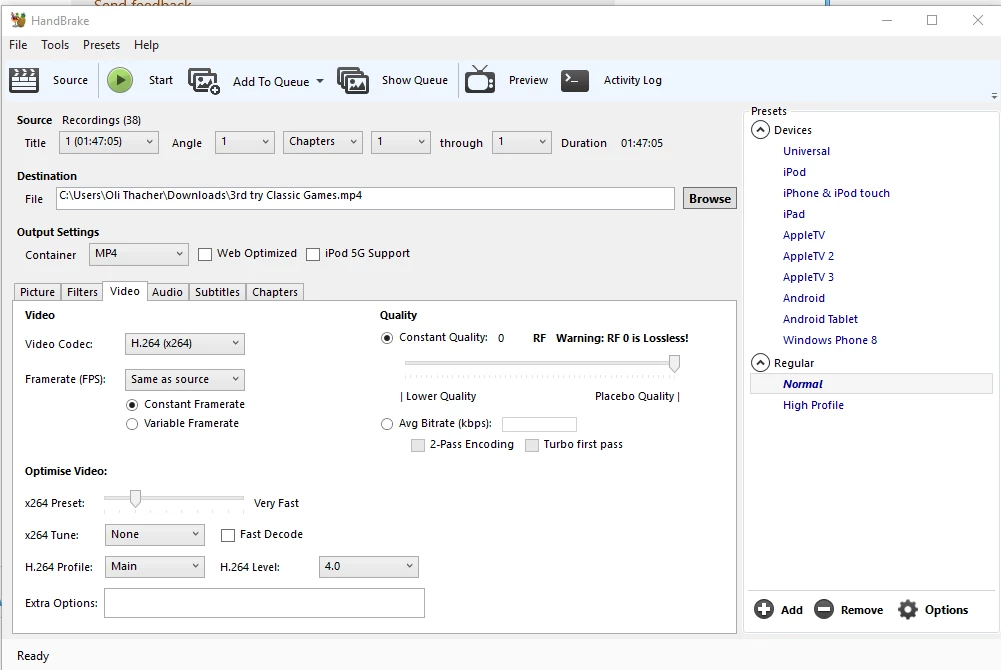
Task: Click the Show Queue stacked images icon
Action: coord(352,80)
